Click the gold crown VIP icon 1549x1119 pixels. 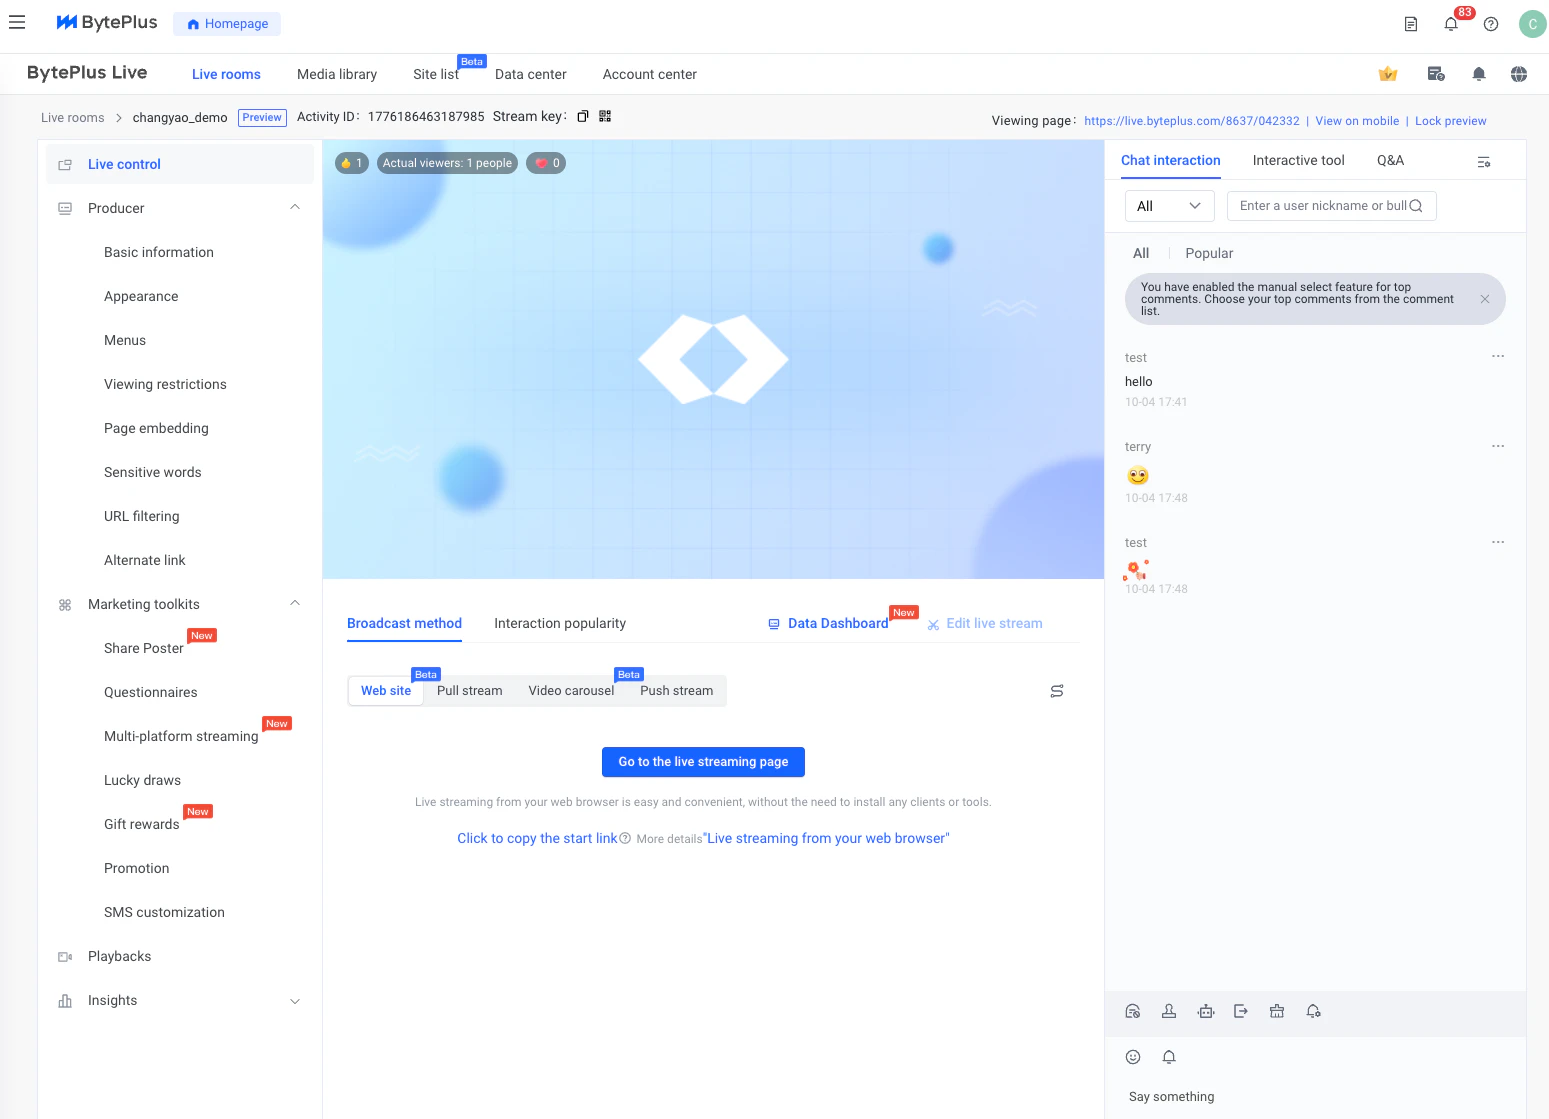point(1388,74)
